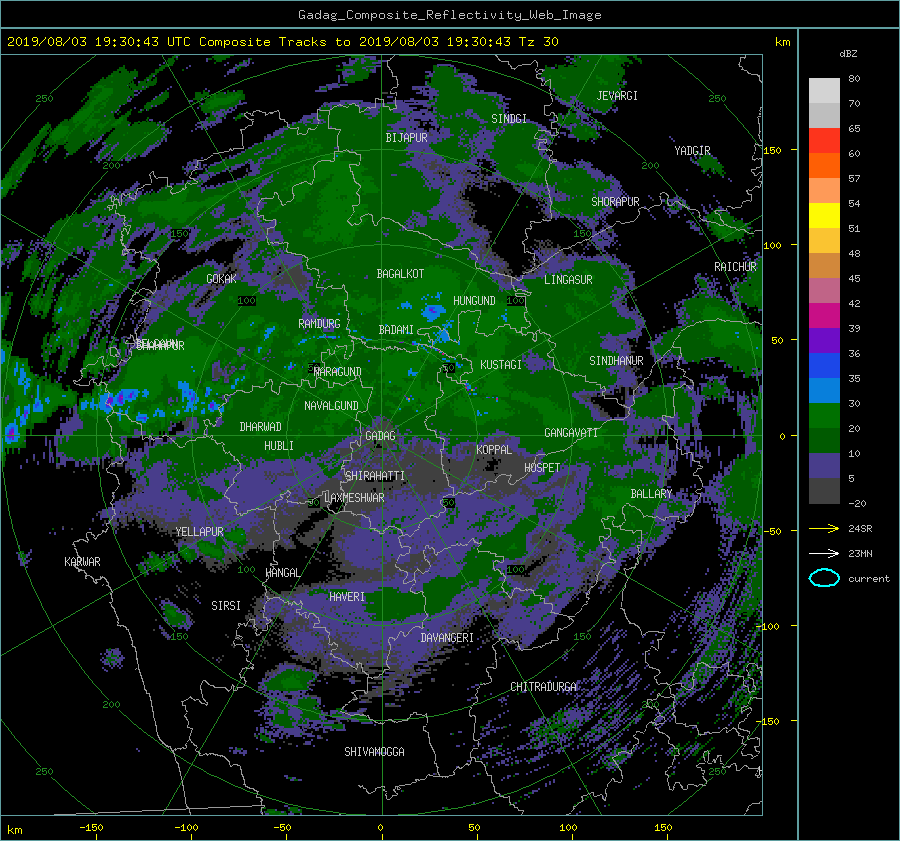Click the 'current' legend label
Viewport: 900px width, 841px height.
pos(869,579)
